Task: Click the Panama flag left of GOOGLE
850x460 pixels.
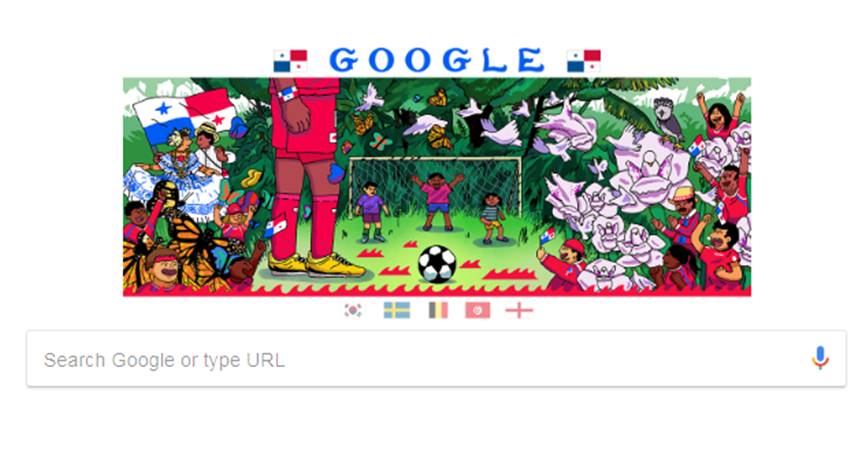Action: [x=291, y=61]
